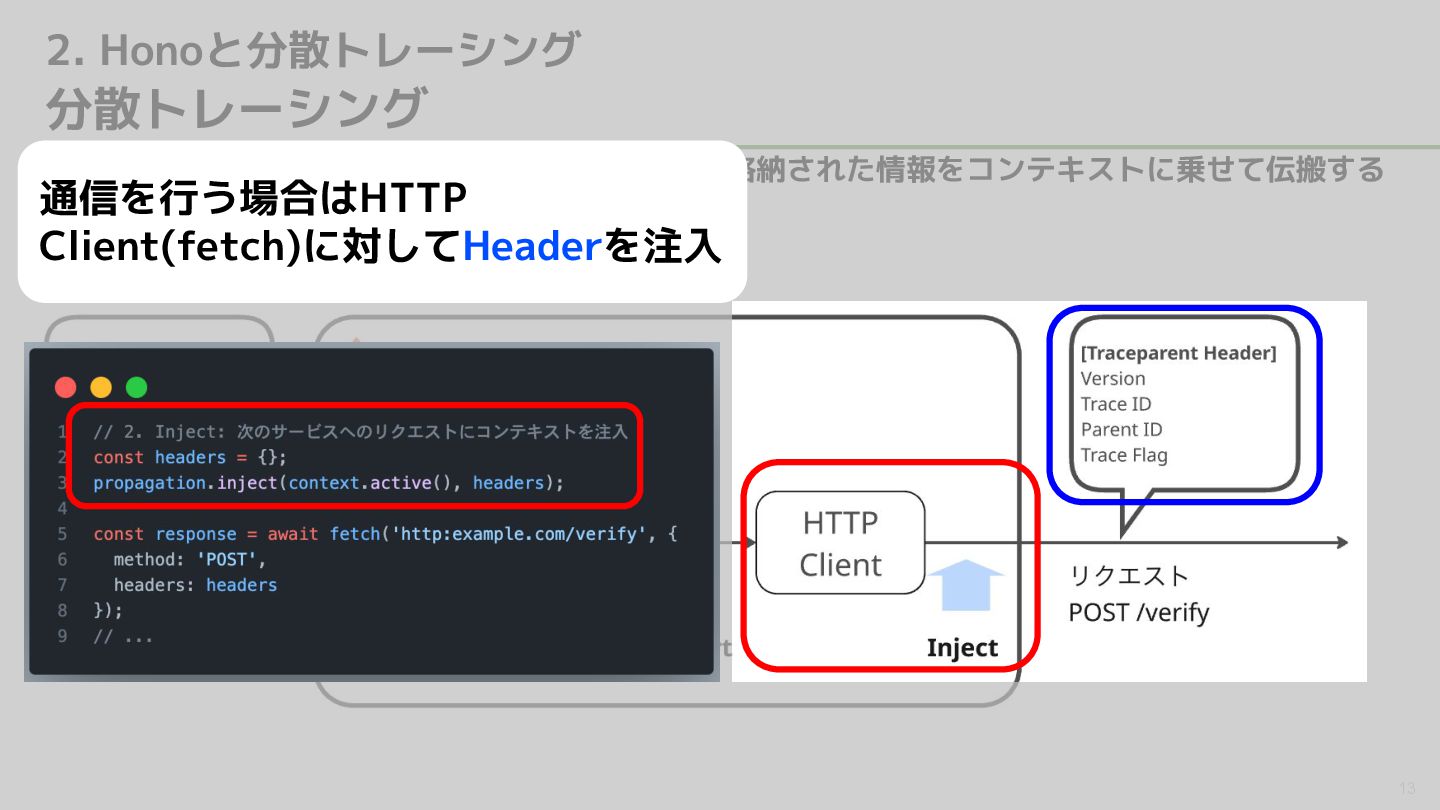Click the 'http:example.com/verify' URL string
This screenshot has width=1440, height=810.
point(520,534)
